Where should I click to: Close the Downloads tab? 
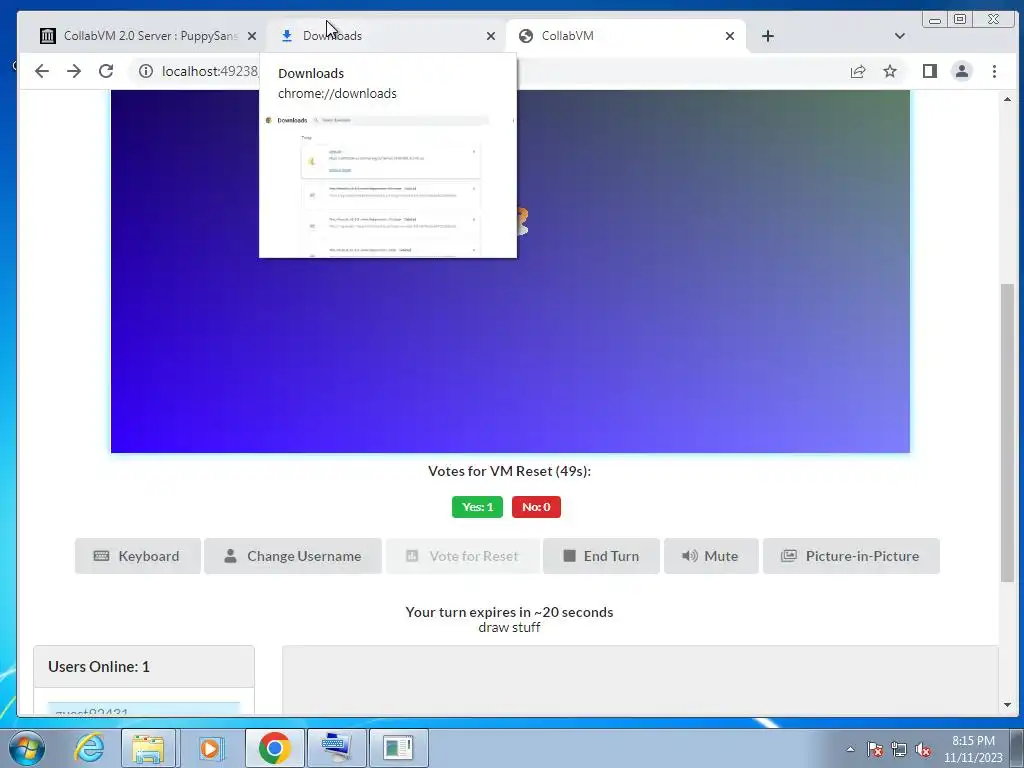click(x=491, y=36)
